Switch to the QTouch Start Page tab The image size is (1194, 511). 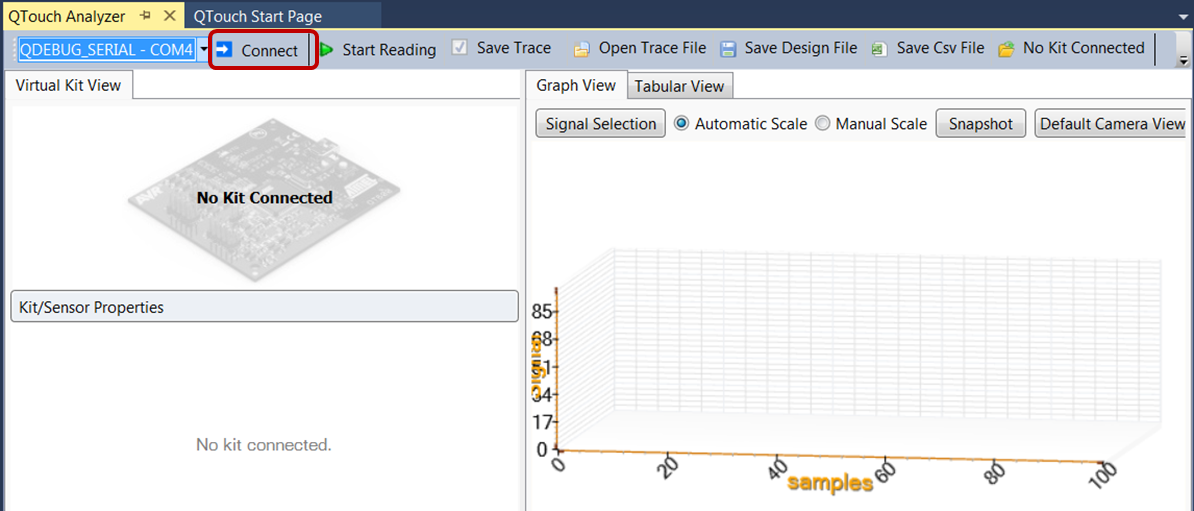258,16
